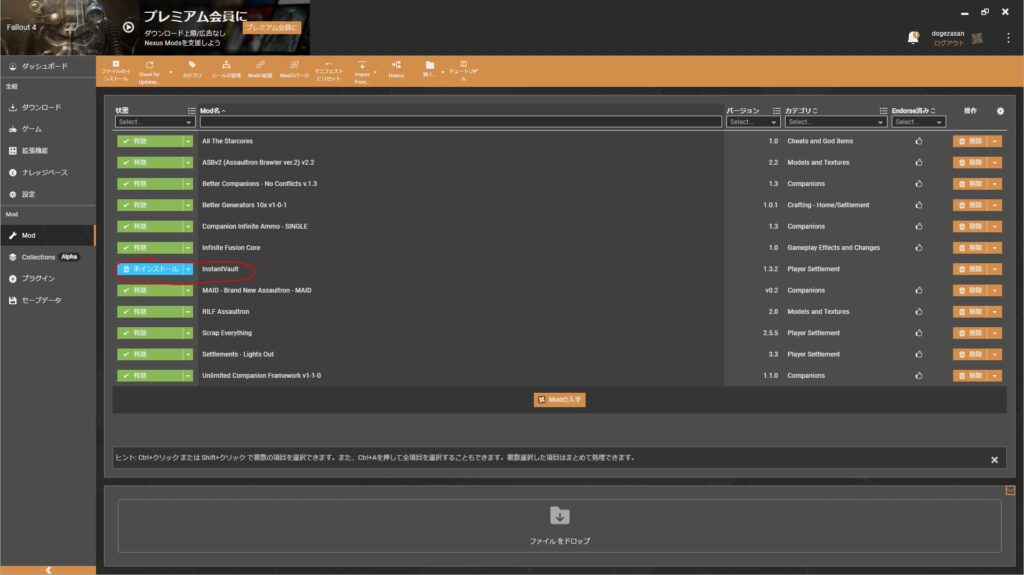Open the version filter Select dropdown
1024x575 pixels.
pyautogui.click(x=752, y=122)
